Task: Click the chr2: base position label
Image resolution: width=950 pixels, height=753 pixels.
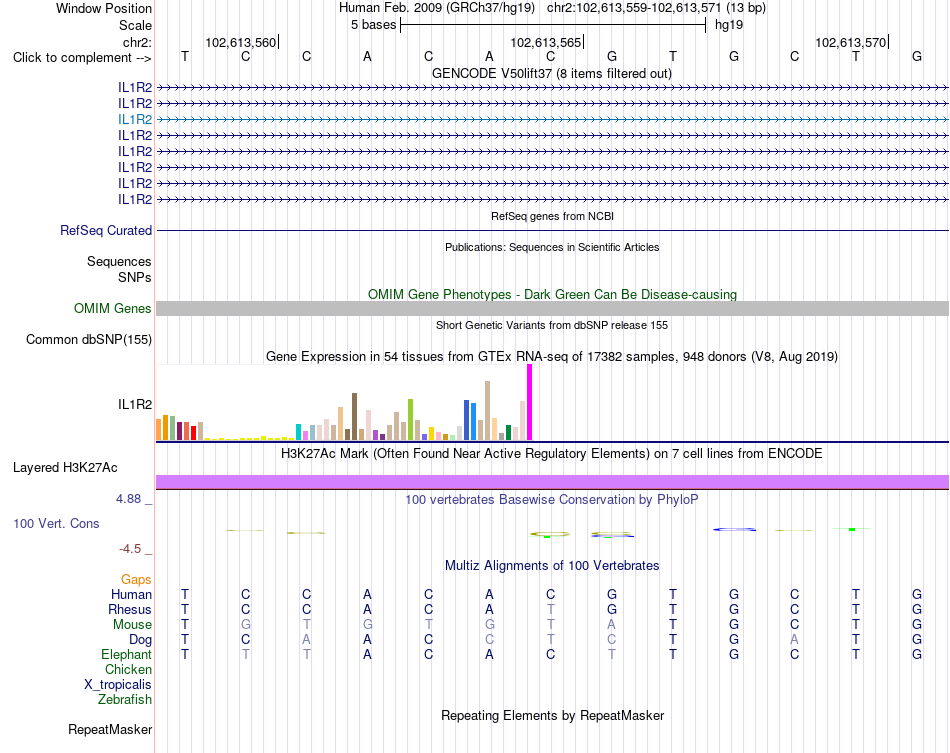Action: point(137,42)
